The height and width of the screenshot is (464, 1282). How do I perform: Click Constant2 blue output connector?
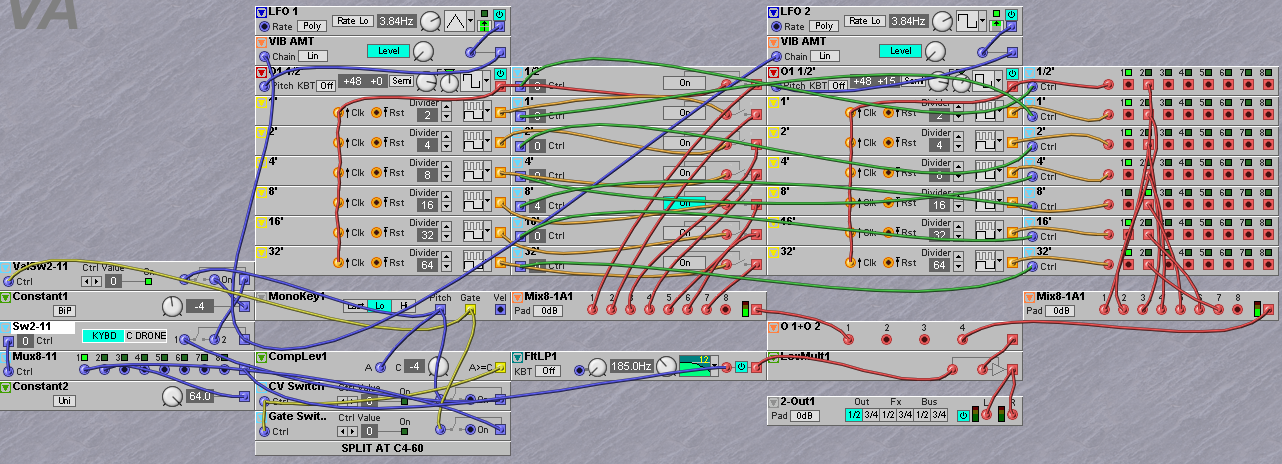(245, 397)
